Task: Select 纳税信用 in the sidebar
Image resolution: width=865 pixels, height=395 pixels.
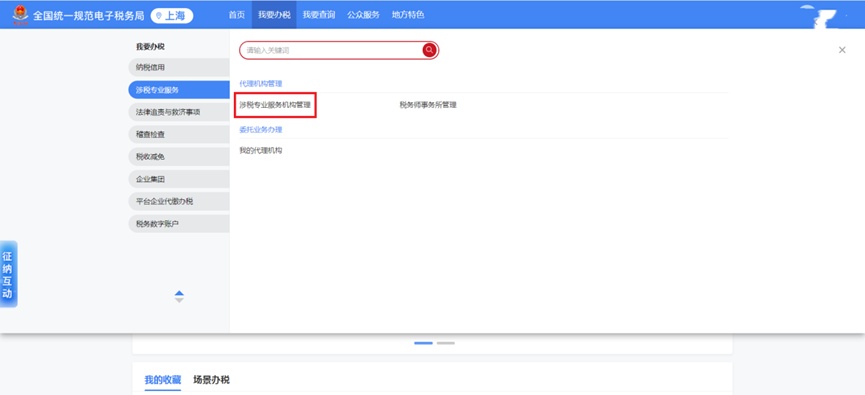Action: [179, 67]
